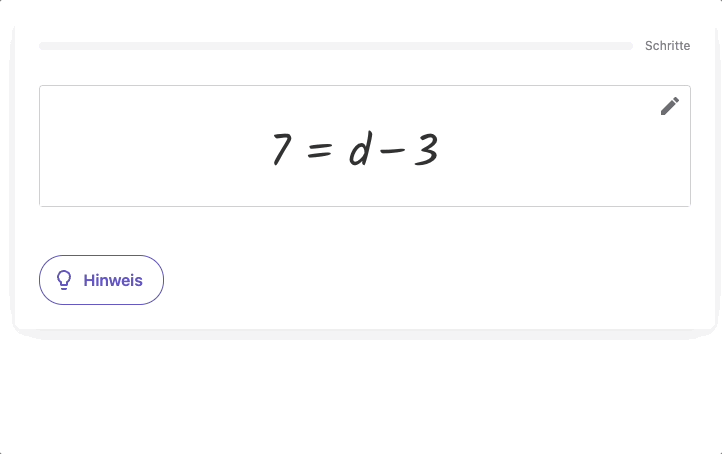Screen dimensions: 722x454
Task: Click the pencil edit icon
Action: click(x=670, y=106)
